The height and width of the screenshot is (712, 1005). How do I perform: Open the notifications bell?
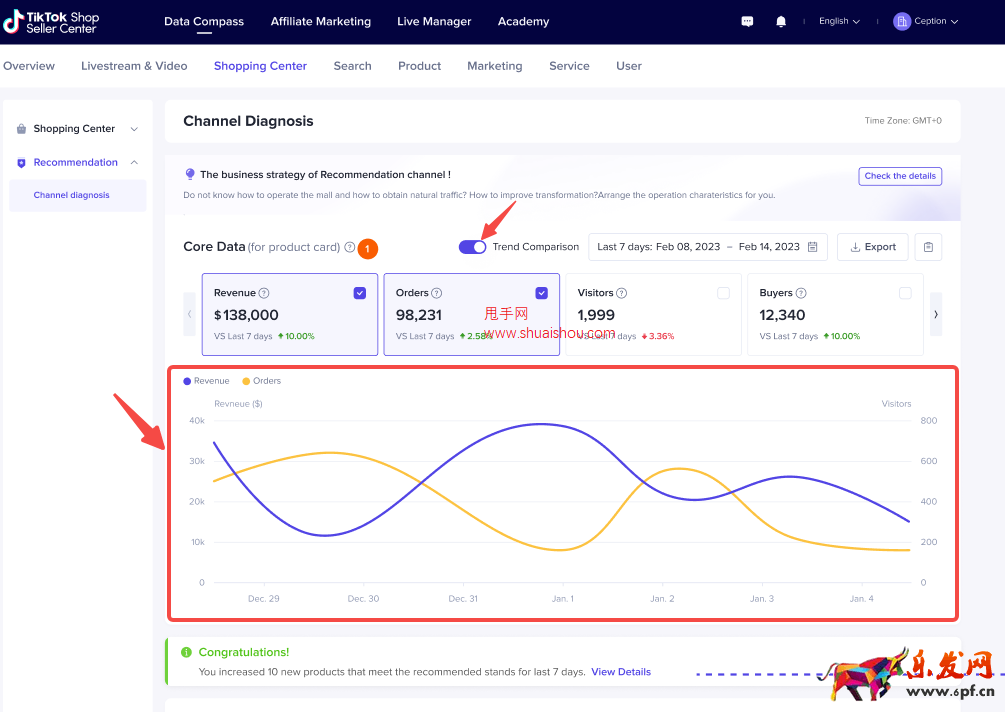tap(781, 21)
